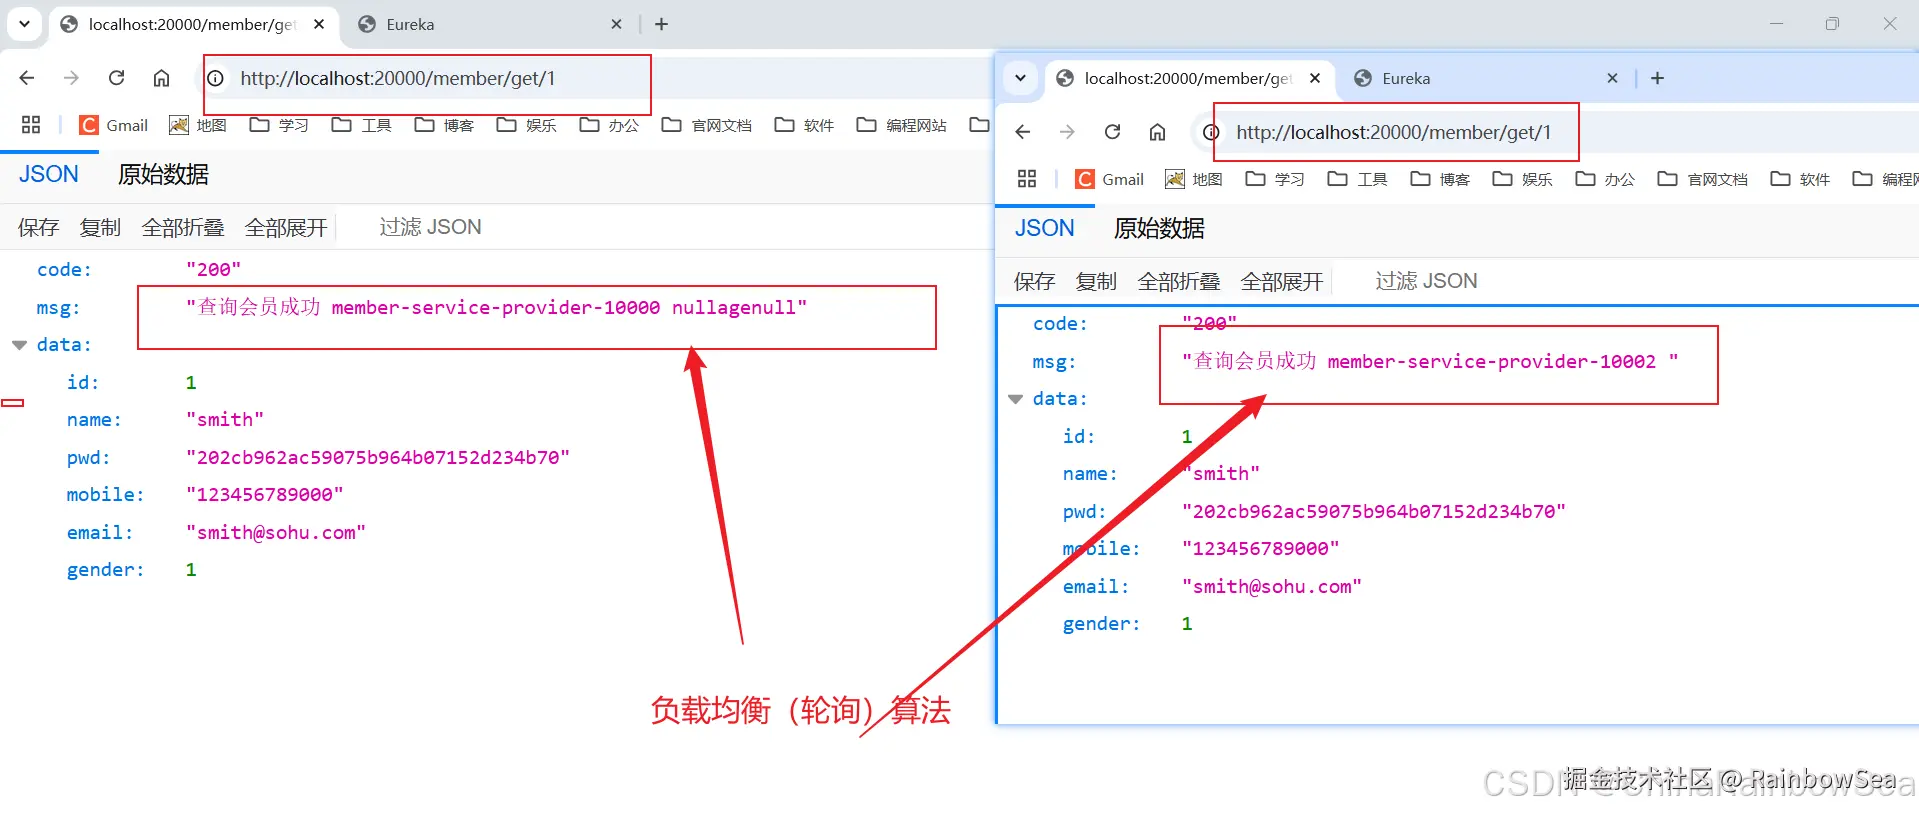Reload page in right browser window
Viewport: 1919px width, 815px height.
[x=1112, y=132]
